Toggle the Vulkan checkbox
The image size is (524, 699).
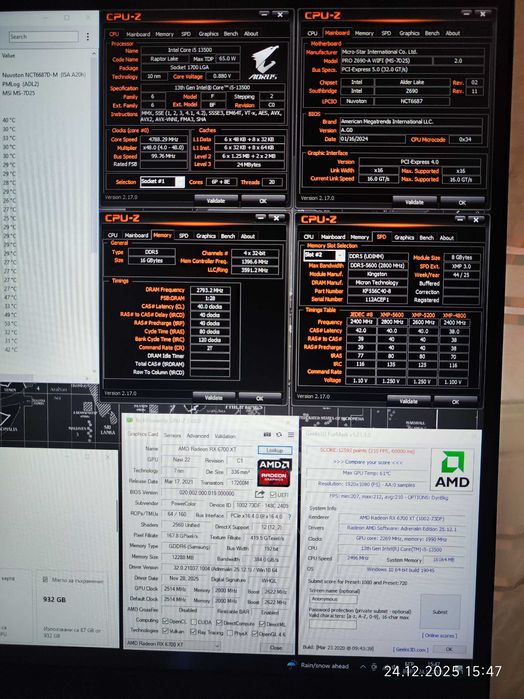[x=165, y=631]
